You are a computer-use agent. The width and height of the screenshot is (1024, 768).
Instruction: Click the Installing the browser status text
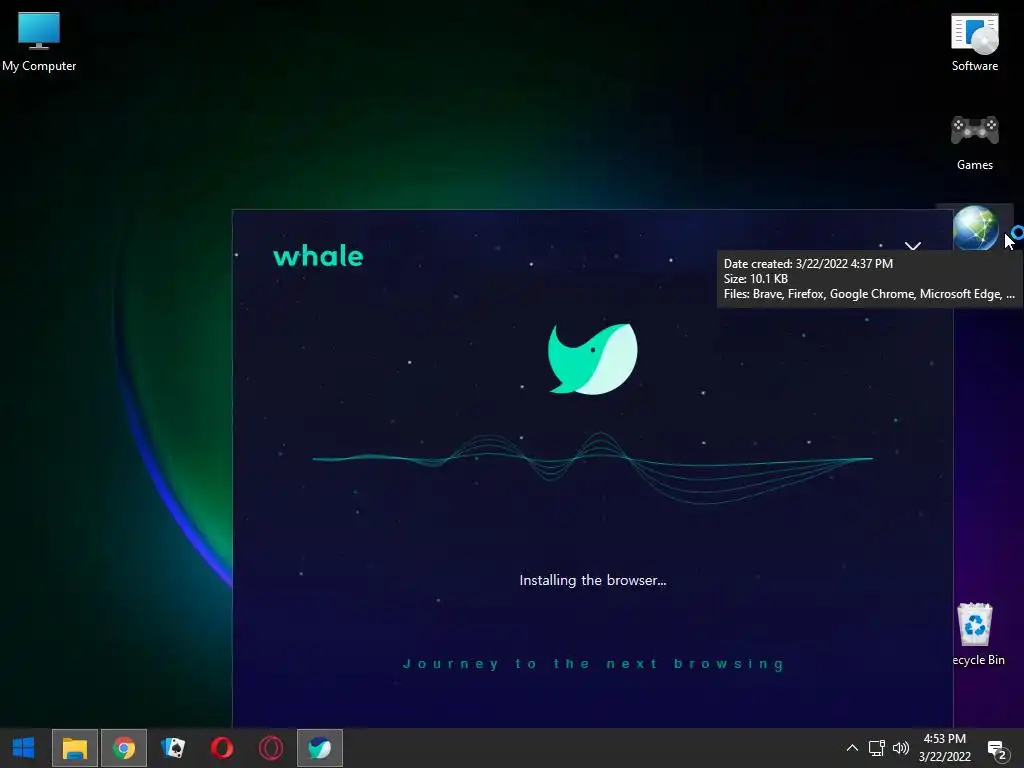[592, 580]
